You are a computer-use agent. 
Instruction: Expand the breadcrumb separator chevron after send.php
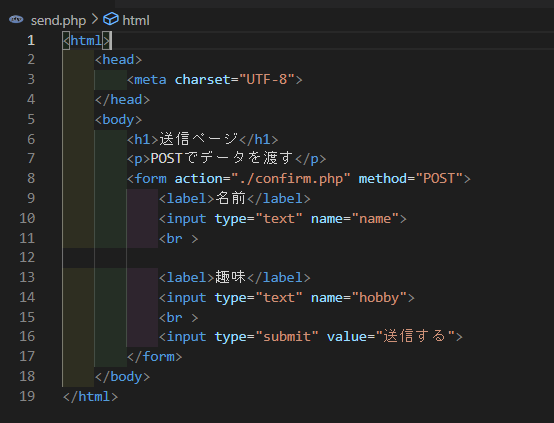click(94, 19)
